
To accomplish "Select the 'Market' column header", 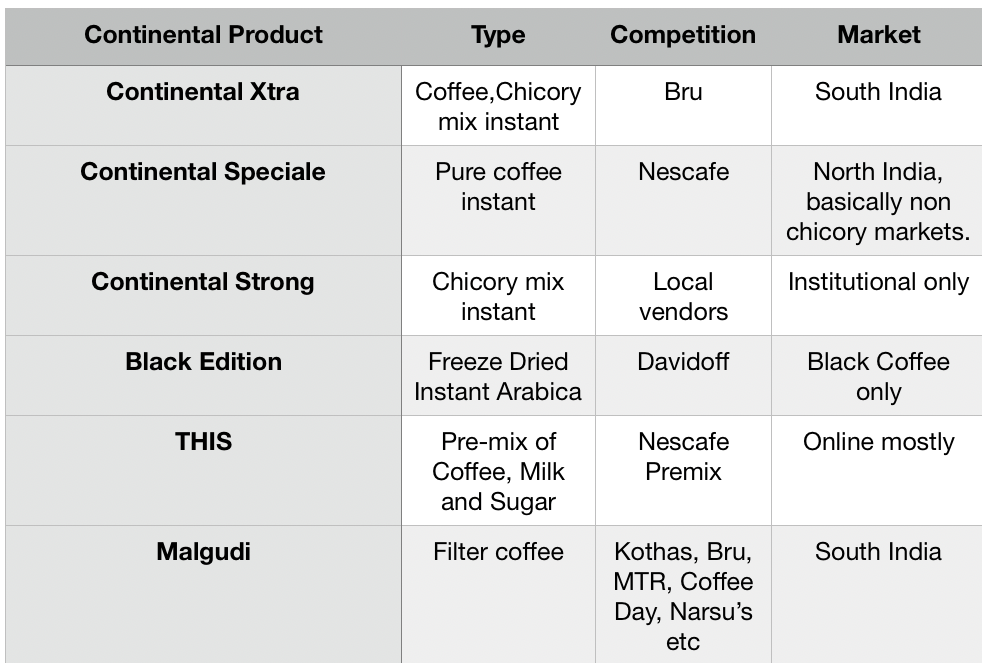I will pos(878,35).
